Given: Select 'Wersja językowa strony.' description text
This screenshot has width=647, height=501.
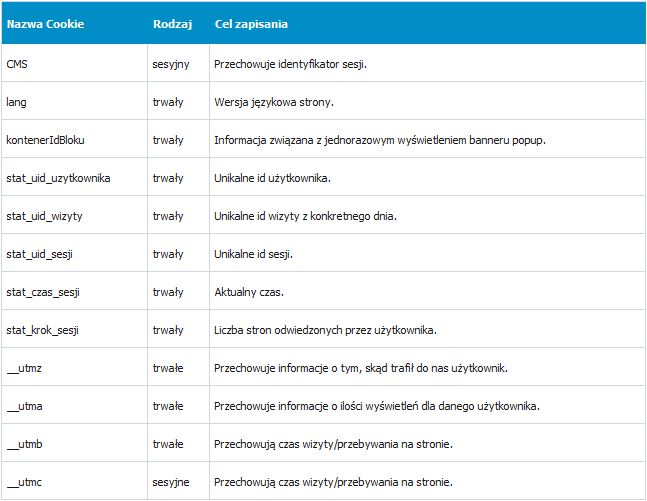Looking at the screenshot, I should pyautogui.click(x=274, y=102).
